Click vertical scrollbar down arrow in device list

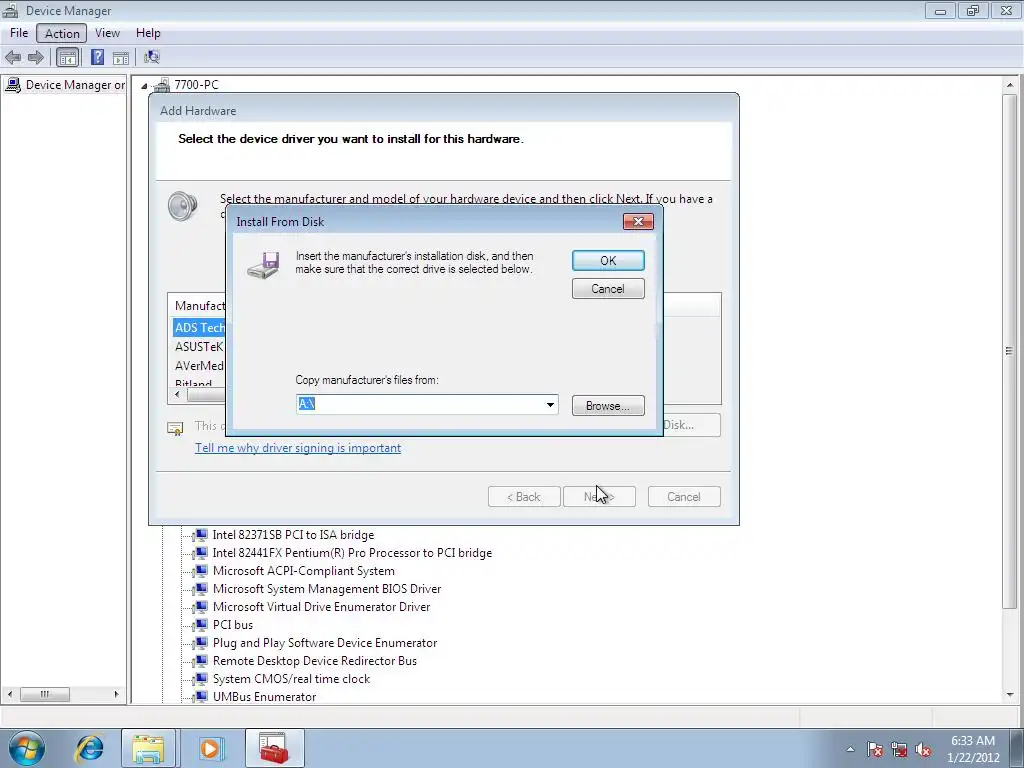1010,695
